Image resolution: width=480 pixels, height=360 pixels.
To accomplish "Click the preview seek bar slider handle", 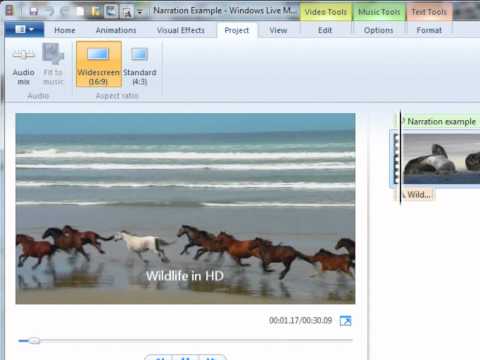I will (34, 341).
